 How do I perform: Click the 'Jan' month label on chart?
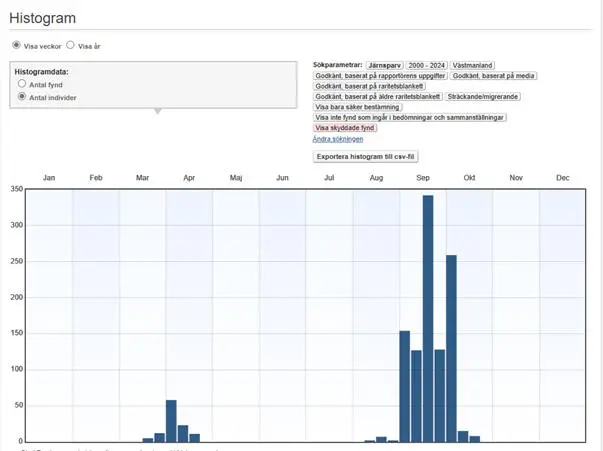[49, 178]
